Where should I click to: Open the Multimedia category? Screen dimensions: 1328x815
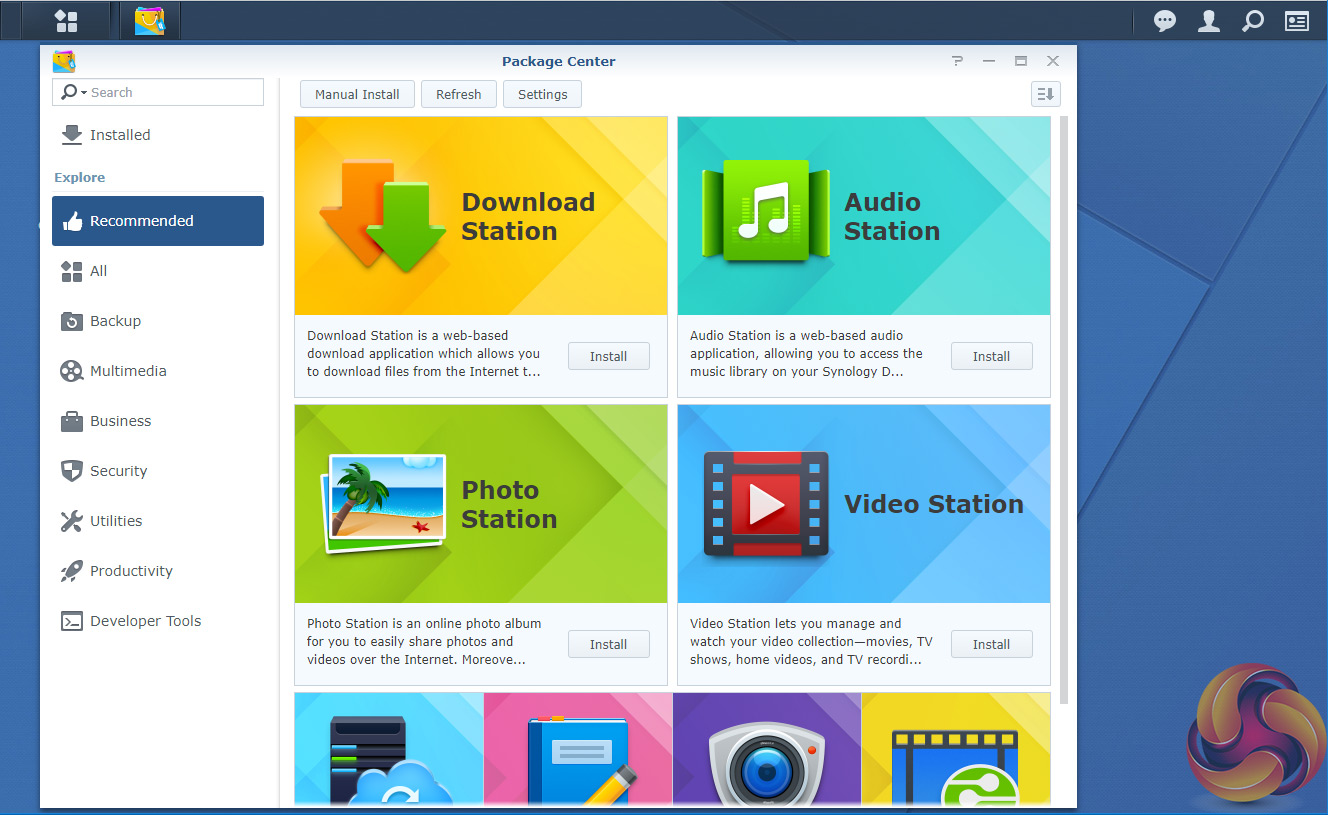click(128, 371)
